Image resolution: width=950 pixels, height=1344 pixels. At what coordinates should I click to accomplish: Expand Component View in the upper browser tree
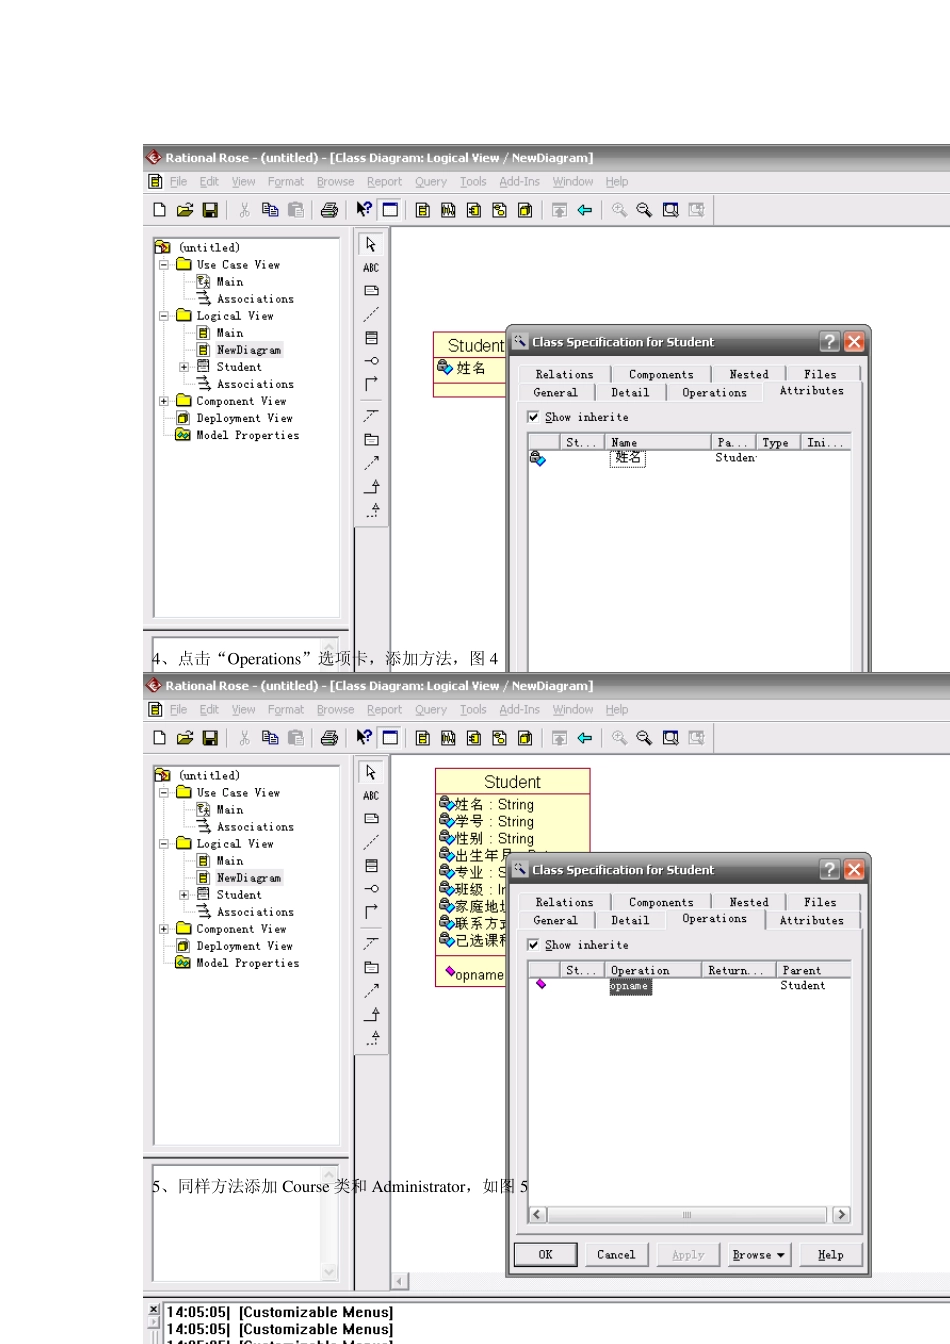point(164,401)
